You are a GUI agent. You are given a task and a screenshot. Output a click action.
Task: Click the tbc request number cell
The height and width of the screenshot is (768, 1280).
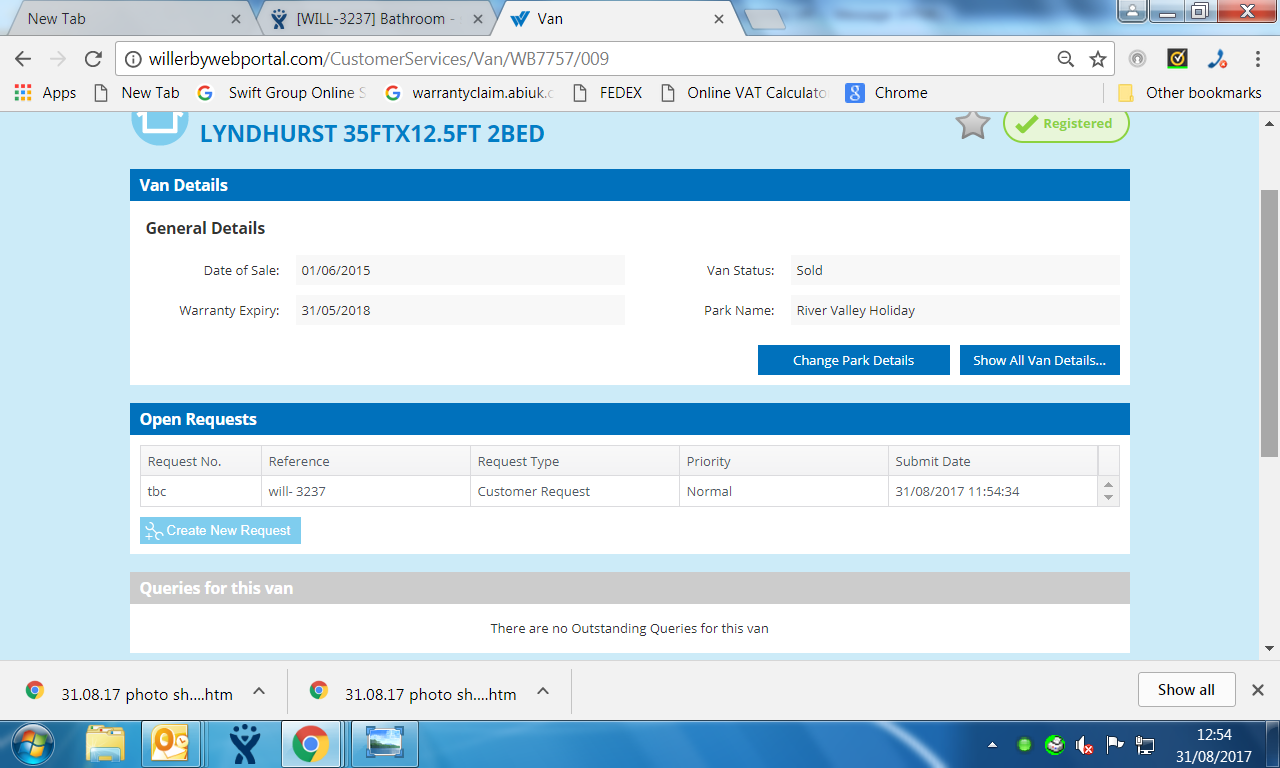pyautogui.click(x=201, y=491)
